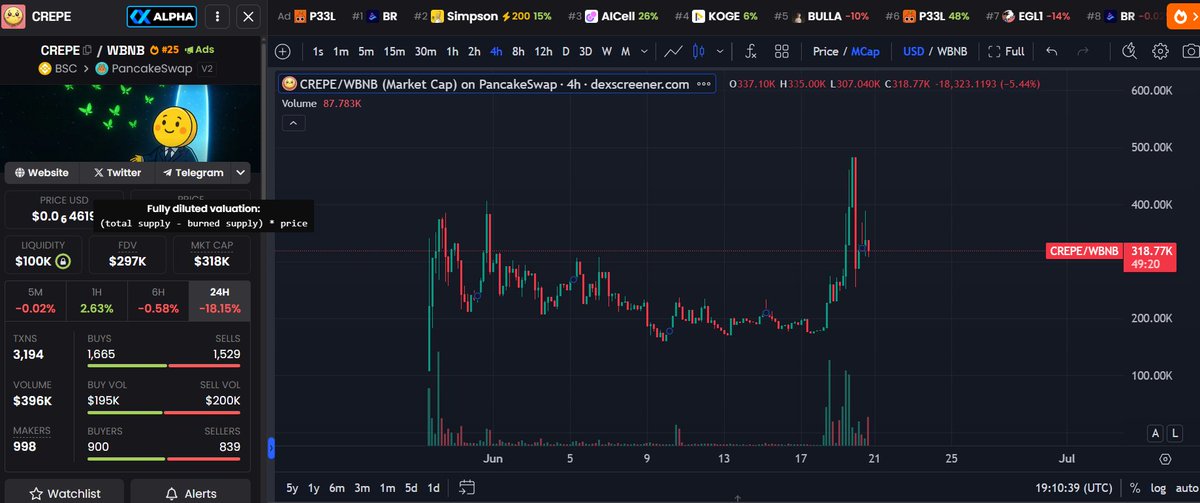Collapse the indicator legend chevron
This screenshot has width=1200, height=503.
click(295, 122)
